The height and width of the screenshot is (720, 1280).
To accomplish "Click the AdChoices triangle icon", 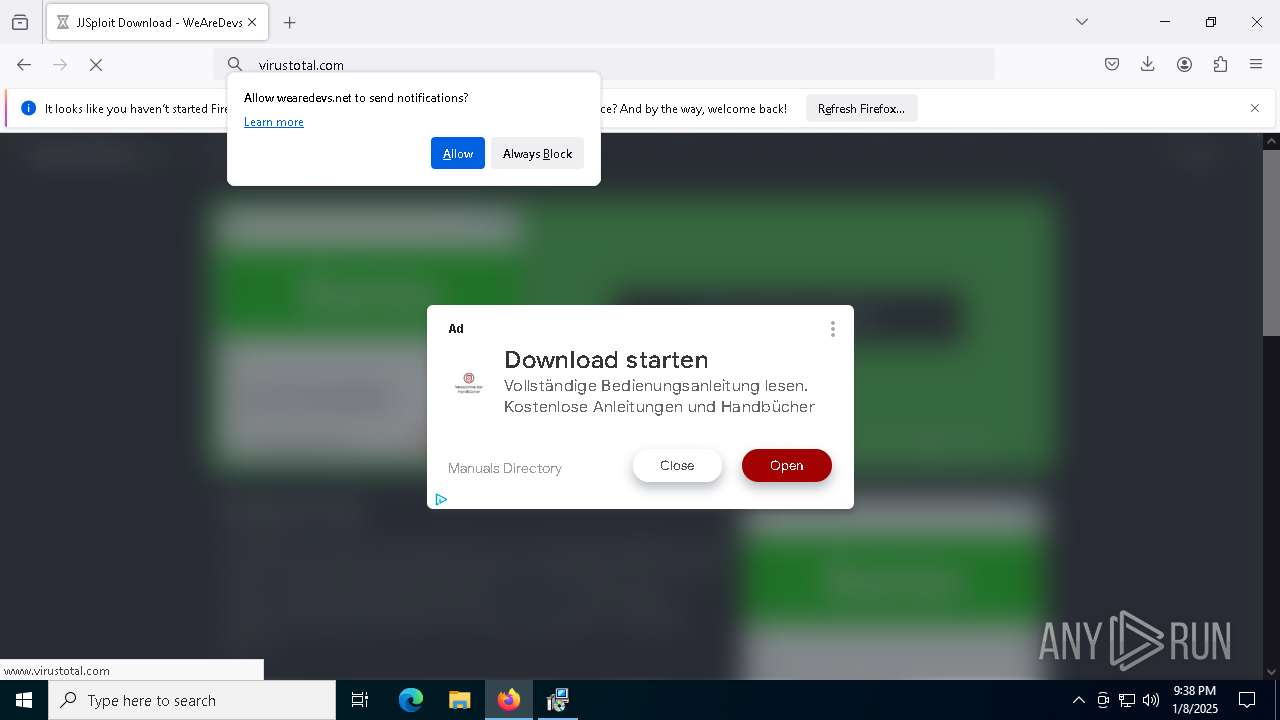I will [x=441, y=499].
